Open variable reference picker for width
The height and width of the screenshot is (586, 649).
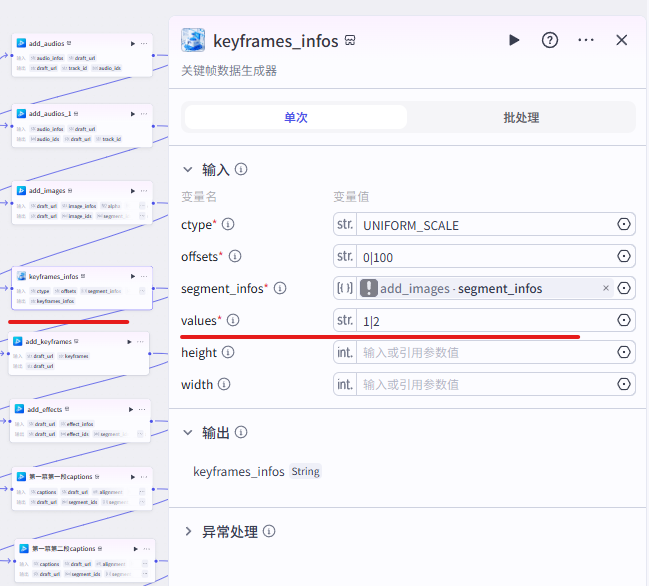pyautogui.click(x=623, y=384)
